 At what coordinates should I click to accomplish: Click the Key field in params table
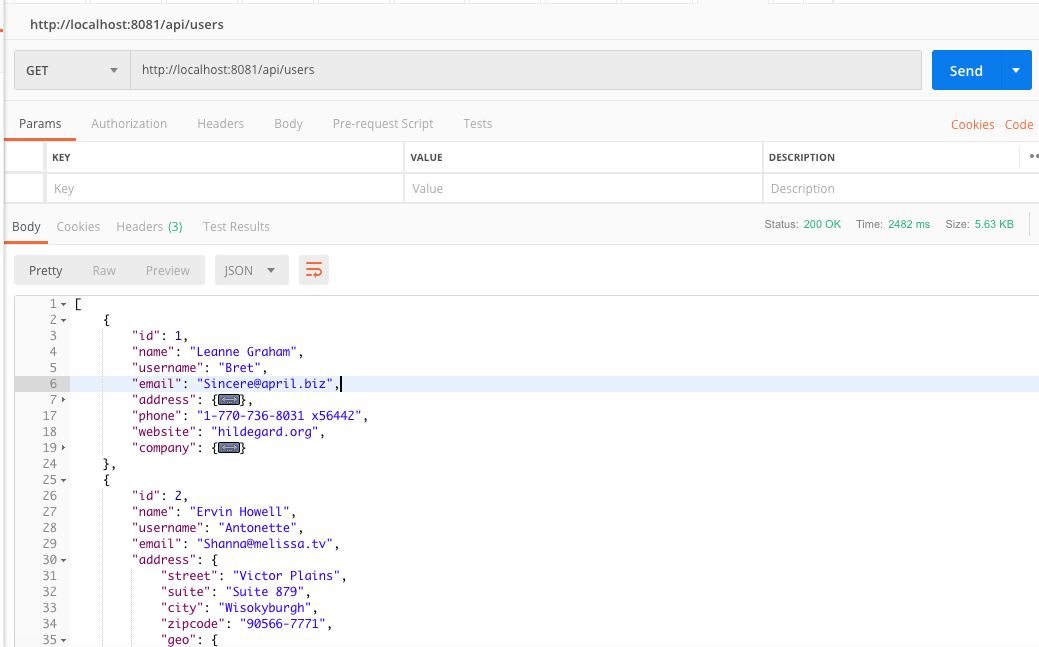coord(224,189)
